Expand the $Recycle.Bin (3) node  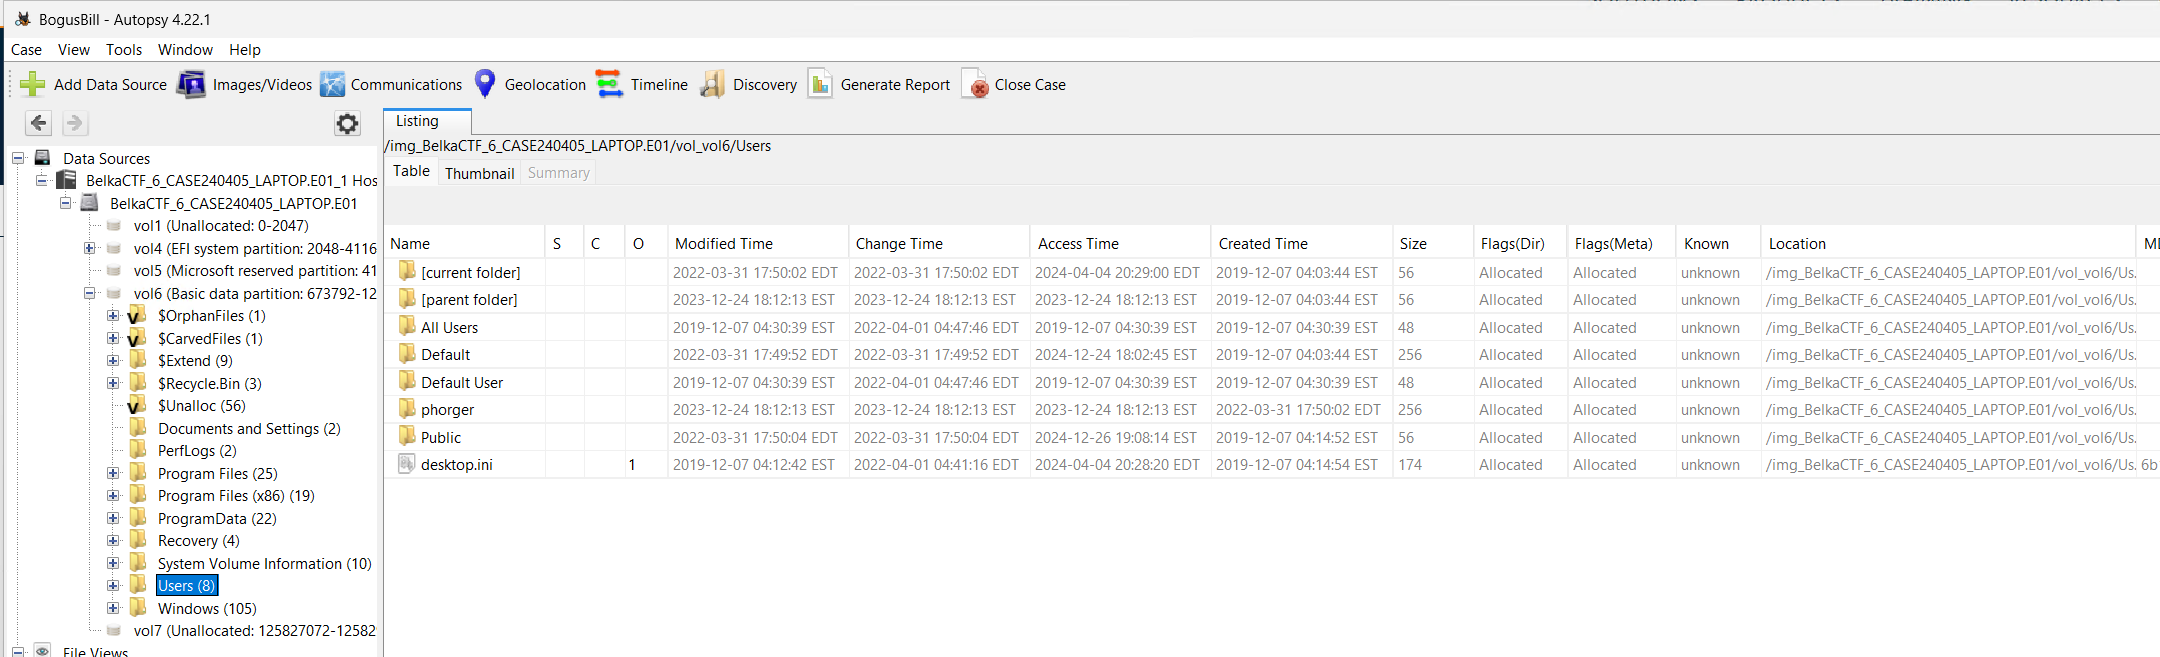(113, 383)
